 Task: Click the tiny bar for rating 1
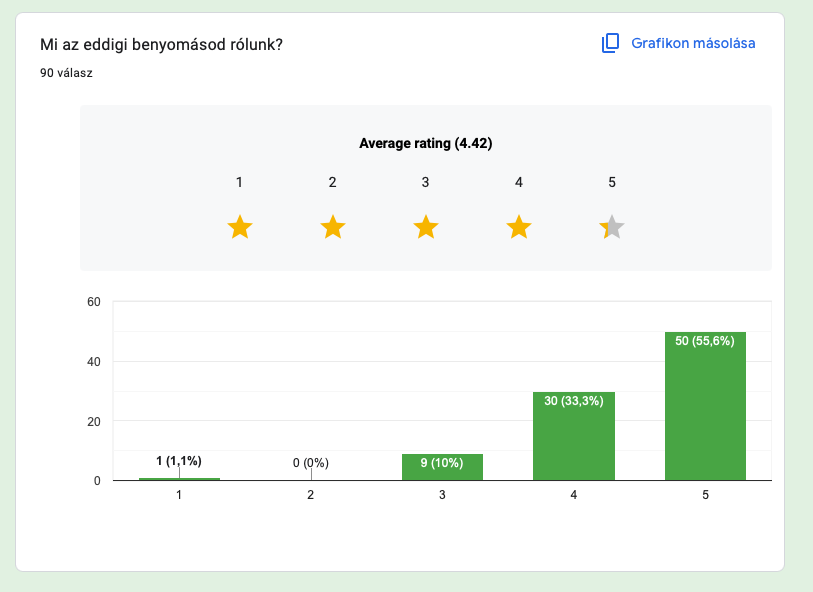(x=179, y=479)
